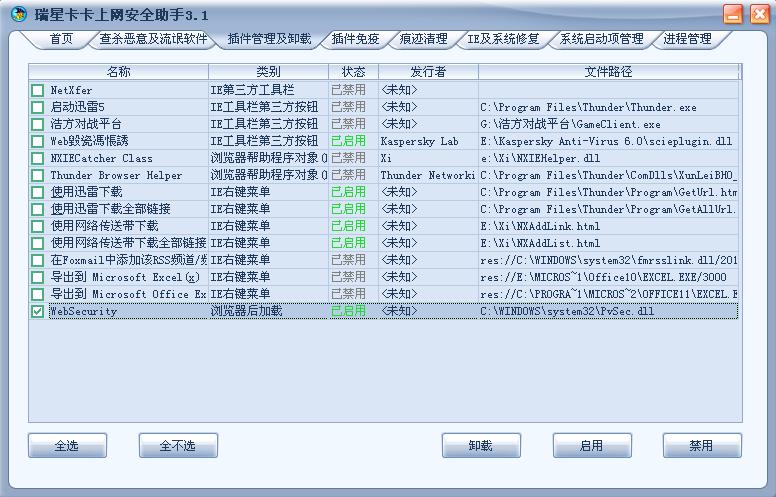The height and width of the screenshot is (497, 776).
Task: Click the scieplugin.dll file path
Action: coord(606,142)
